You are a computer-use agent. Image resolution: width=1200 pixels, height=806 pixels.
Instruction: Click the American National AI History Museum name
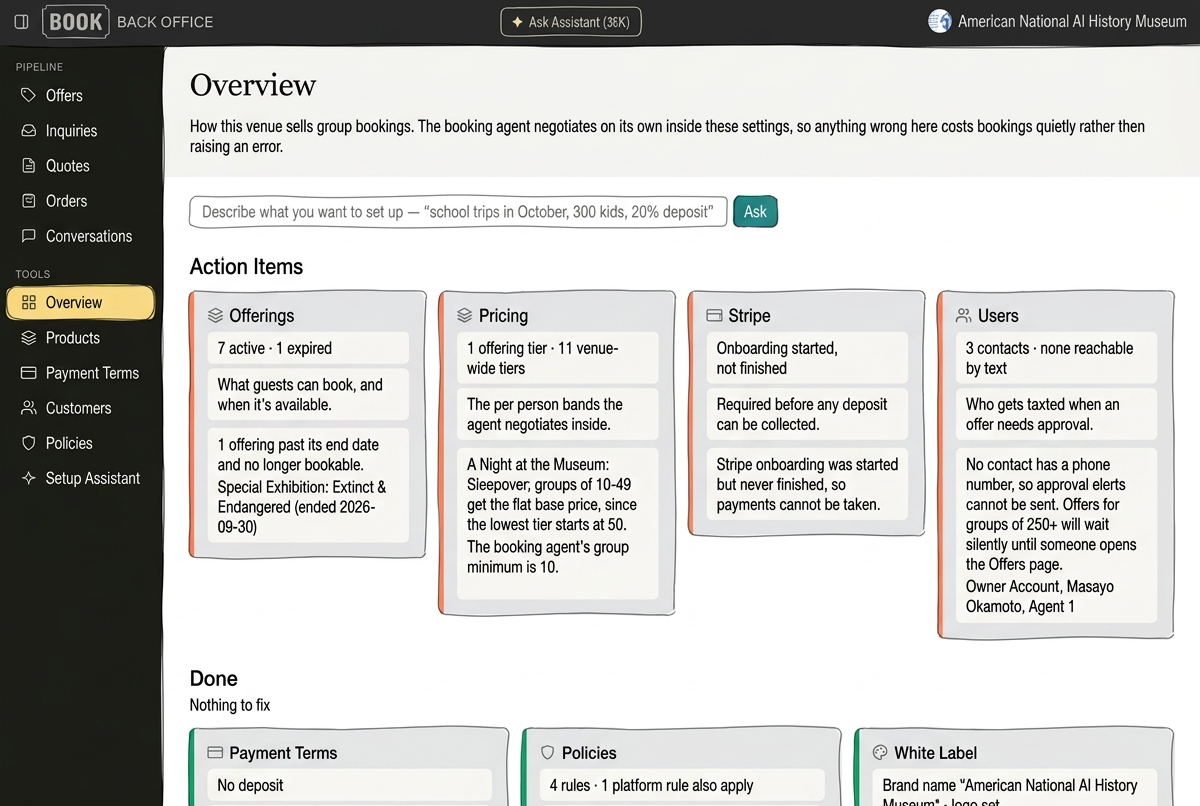click(x=1072, y=21)
